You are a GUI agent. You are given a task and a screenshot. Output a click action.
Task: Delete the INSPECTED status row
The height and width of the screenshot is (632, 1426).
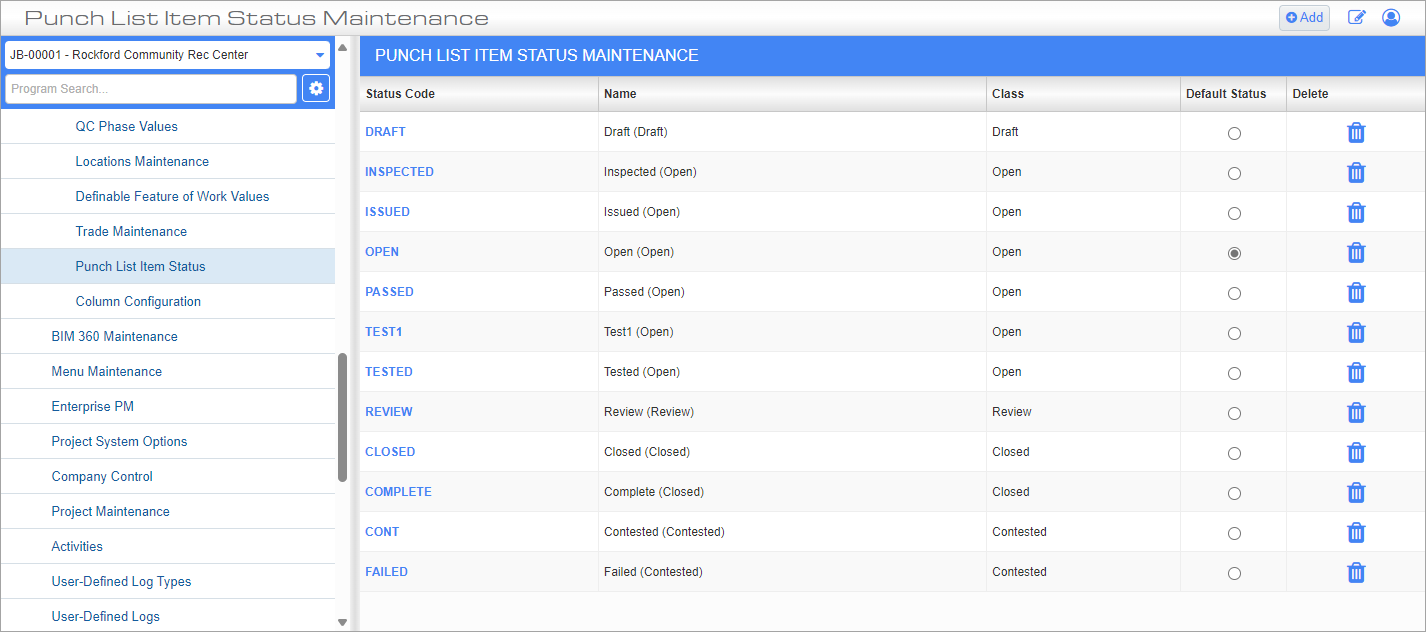1356,172
